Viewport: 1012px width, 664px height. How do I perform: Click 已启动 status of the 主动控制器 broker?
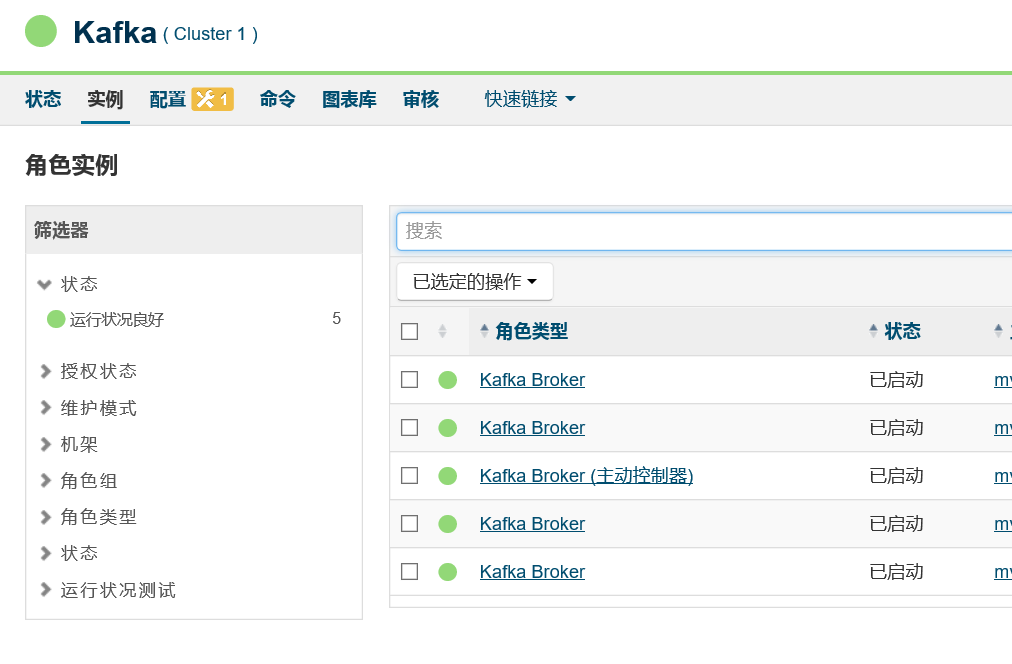pos(896,476)
